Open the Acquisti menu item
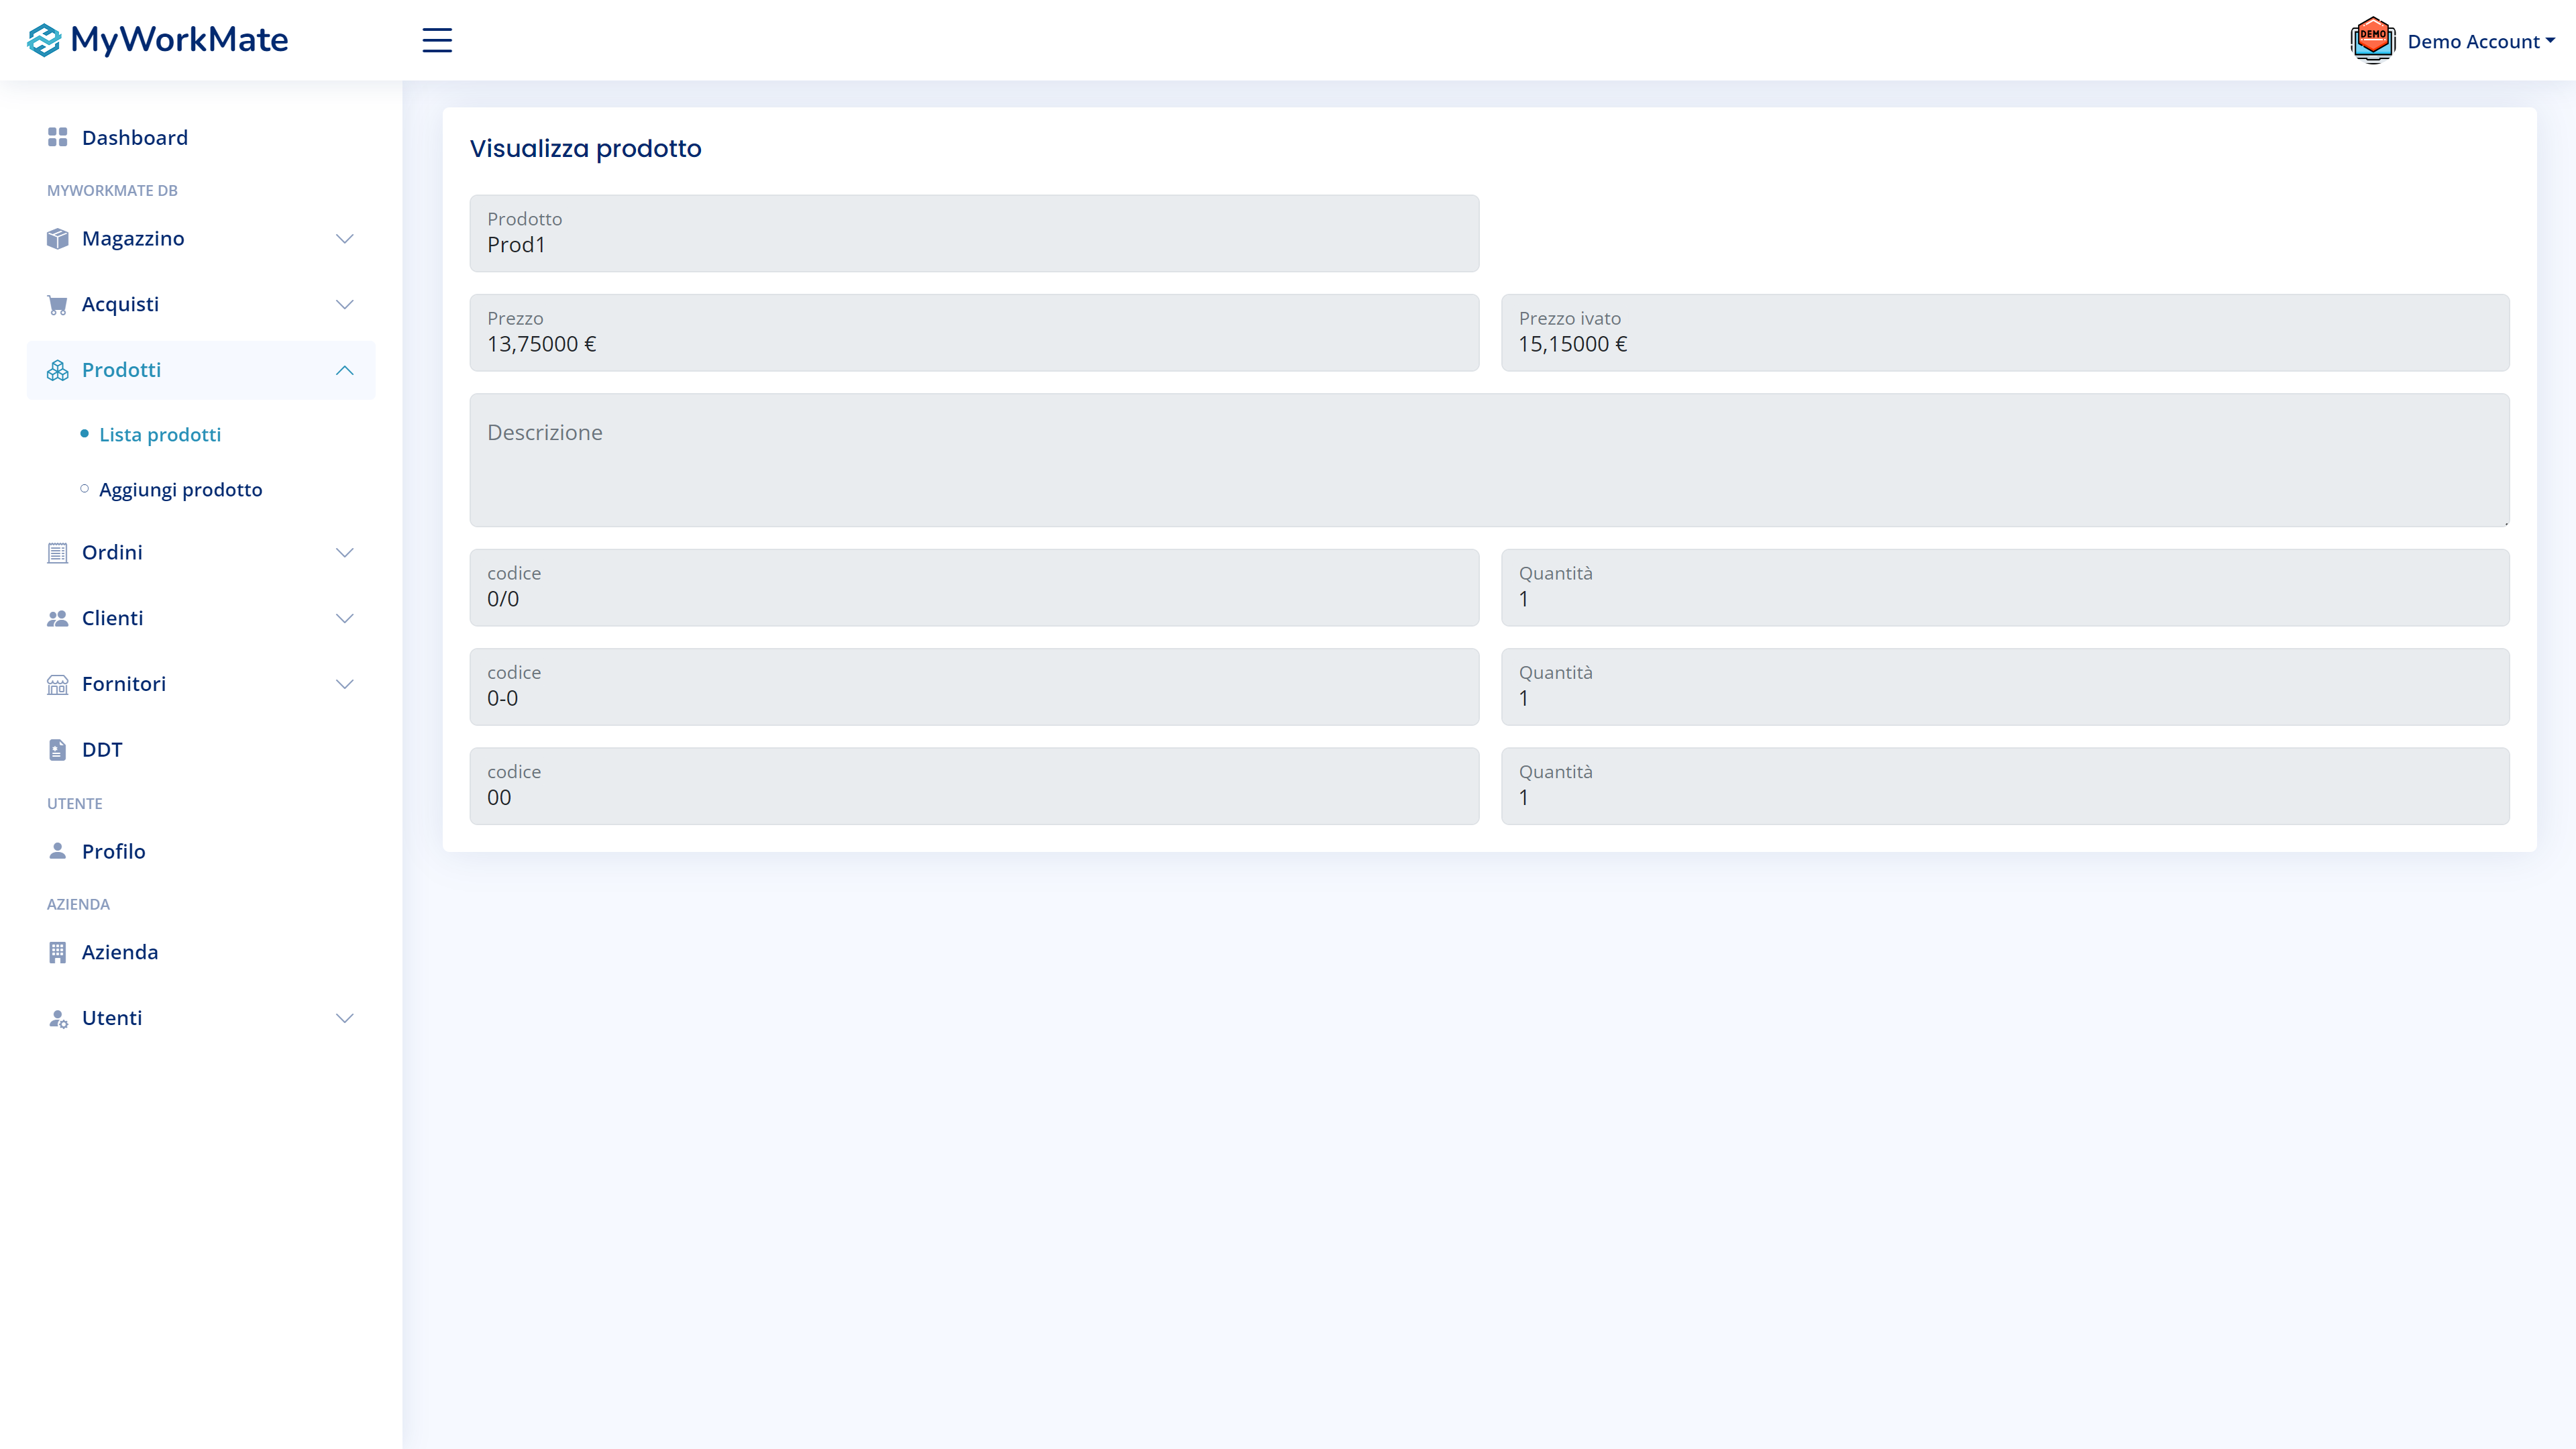2576x1449 pixels. 201,304
